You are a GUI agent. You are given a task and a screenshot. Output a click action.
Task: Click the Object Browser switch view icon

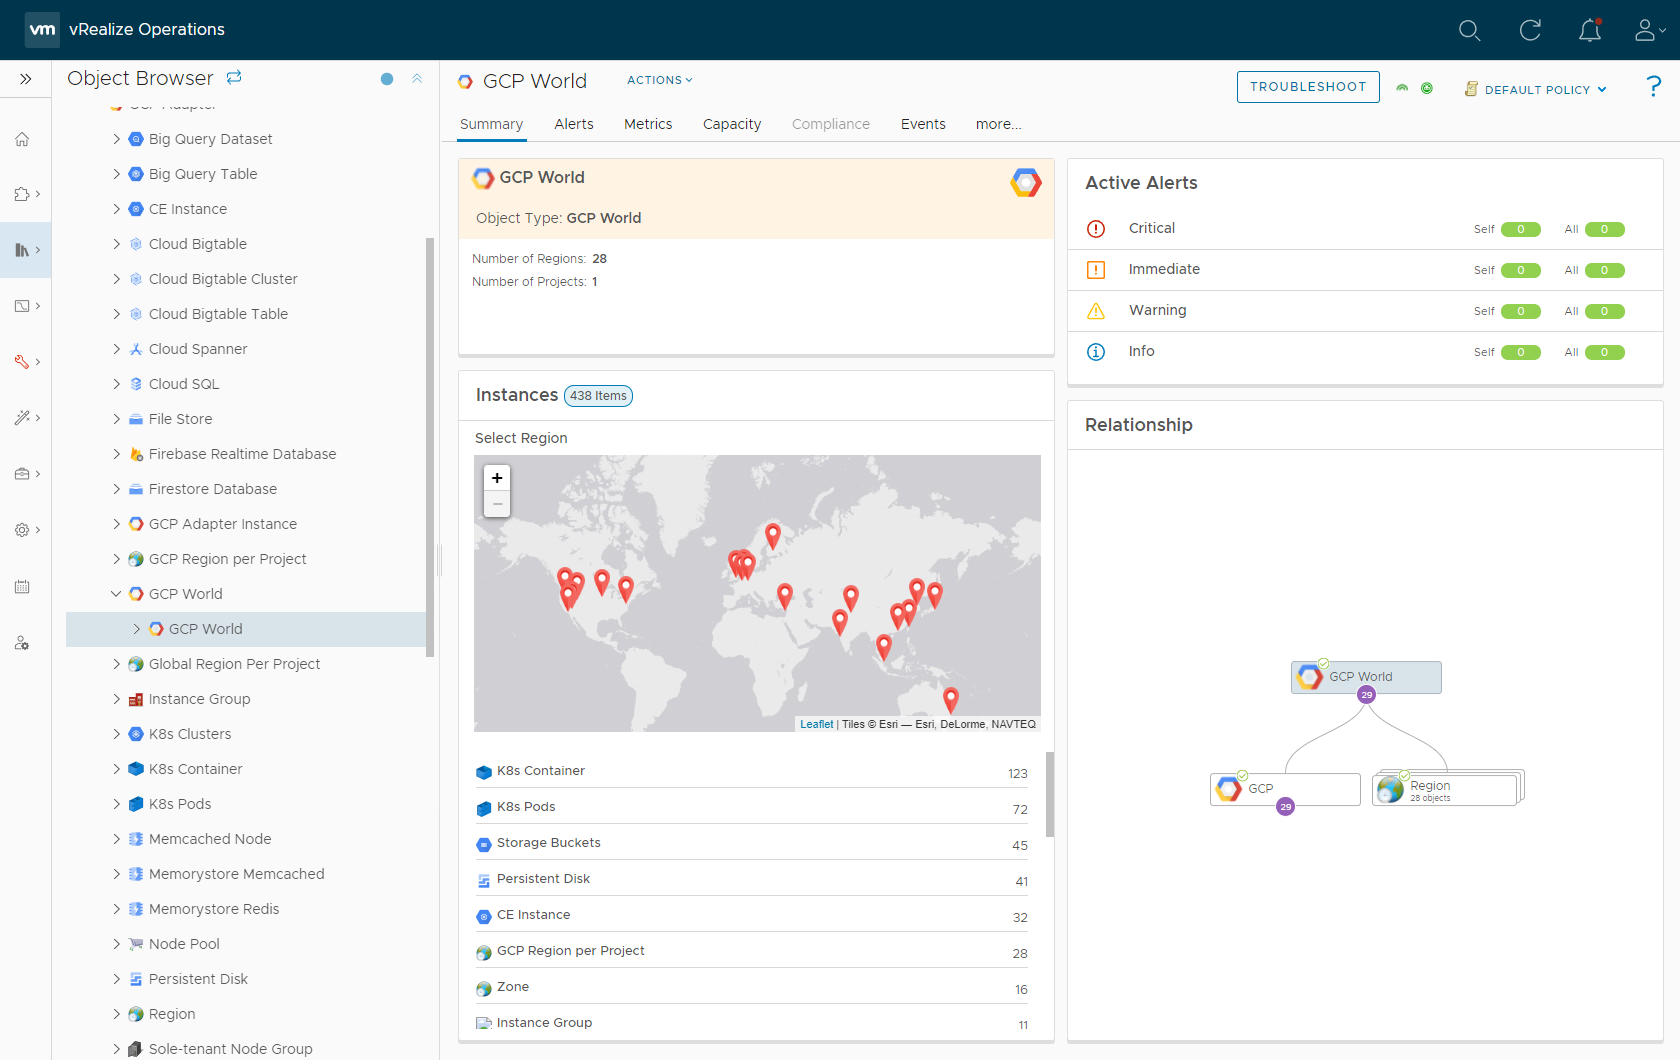234,78
